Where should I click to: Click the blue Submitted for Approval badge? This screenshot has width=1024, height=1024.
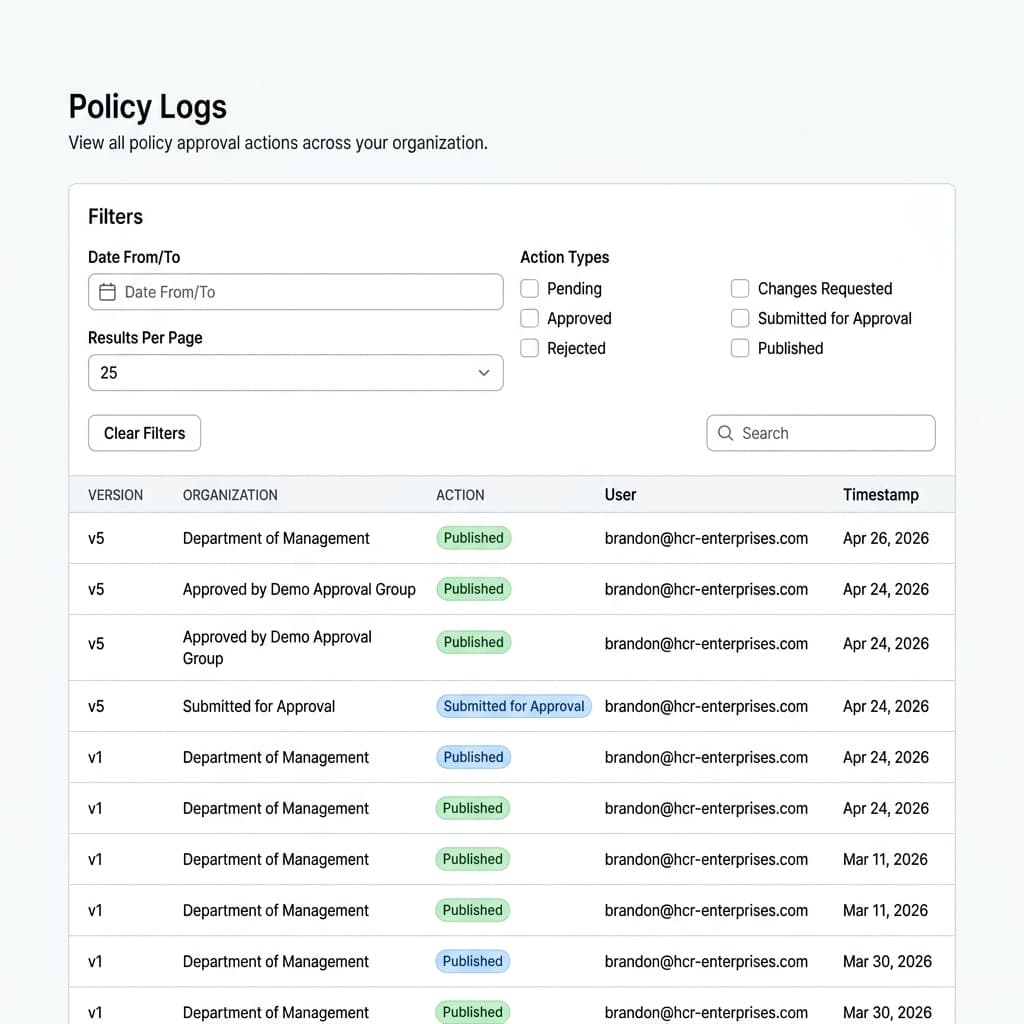point(513,706)
